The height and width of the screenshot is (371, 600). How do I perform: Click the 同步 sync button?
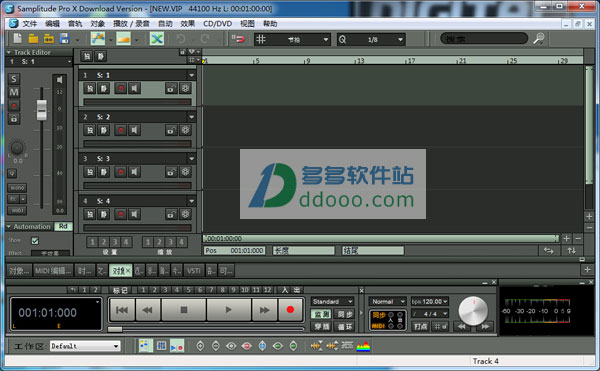tap(345, 314)
